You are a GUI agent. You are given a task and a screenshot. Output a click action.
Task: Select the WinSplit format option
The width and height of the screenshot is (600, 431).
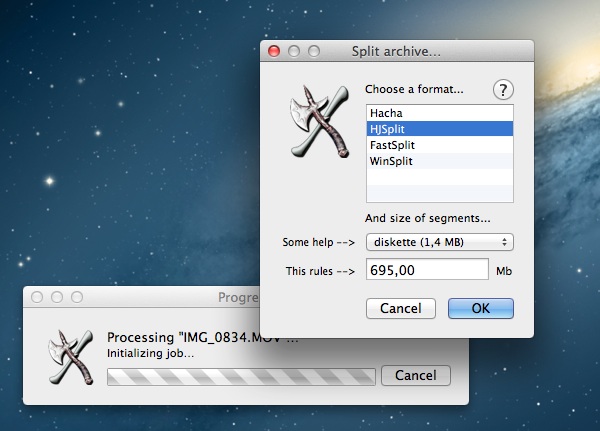tap(439, 161)
